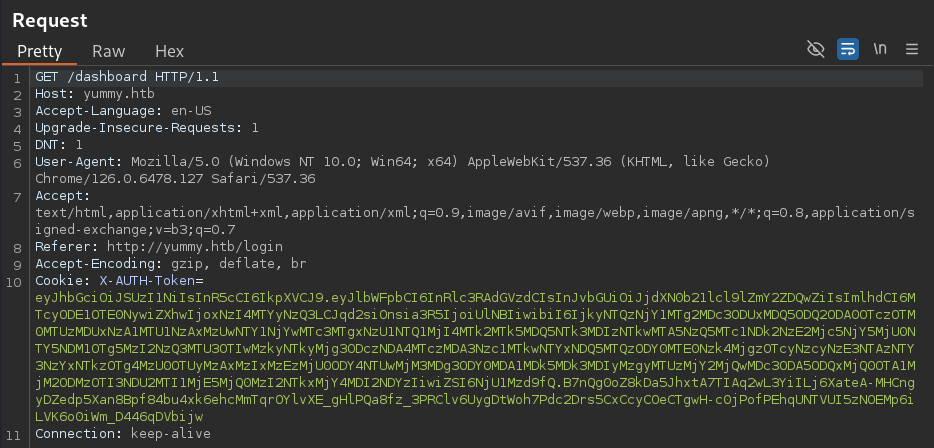Click the Upgrade-Insecure-Requests header line

147,127
